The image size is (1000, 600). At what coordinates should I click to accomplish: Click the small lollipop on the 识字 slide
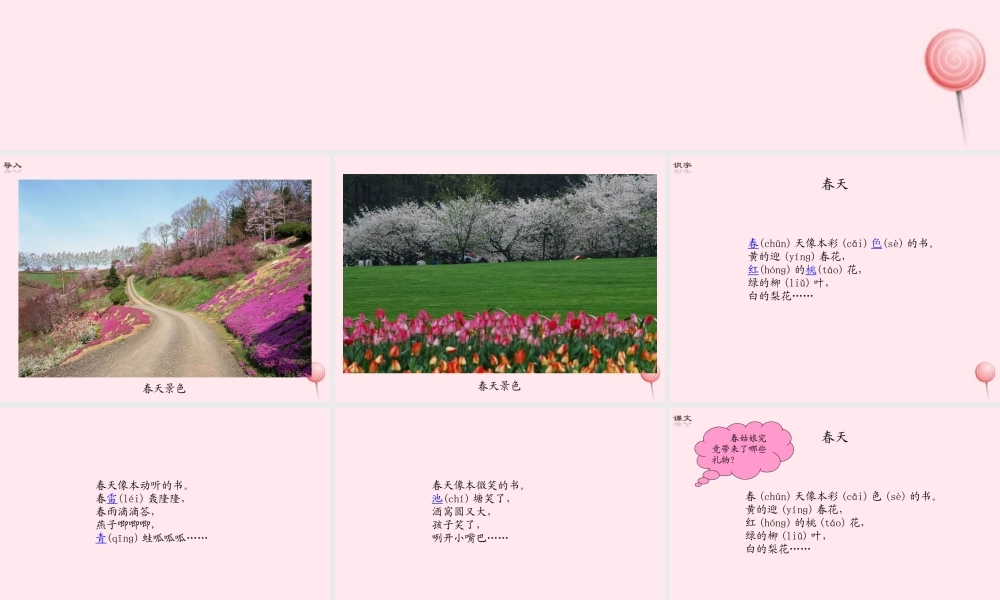pyautogui.click(x=985, y=379)
